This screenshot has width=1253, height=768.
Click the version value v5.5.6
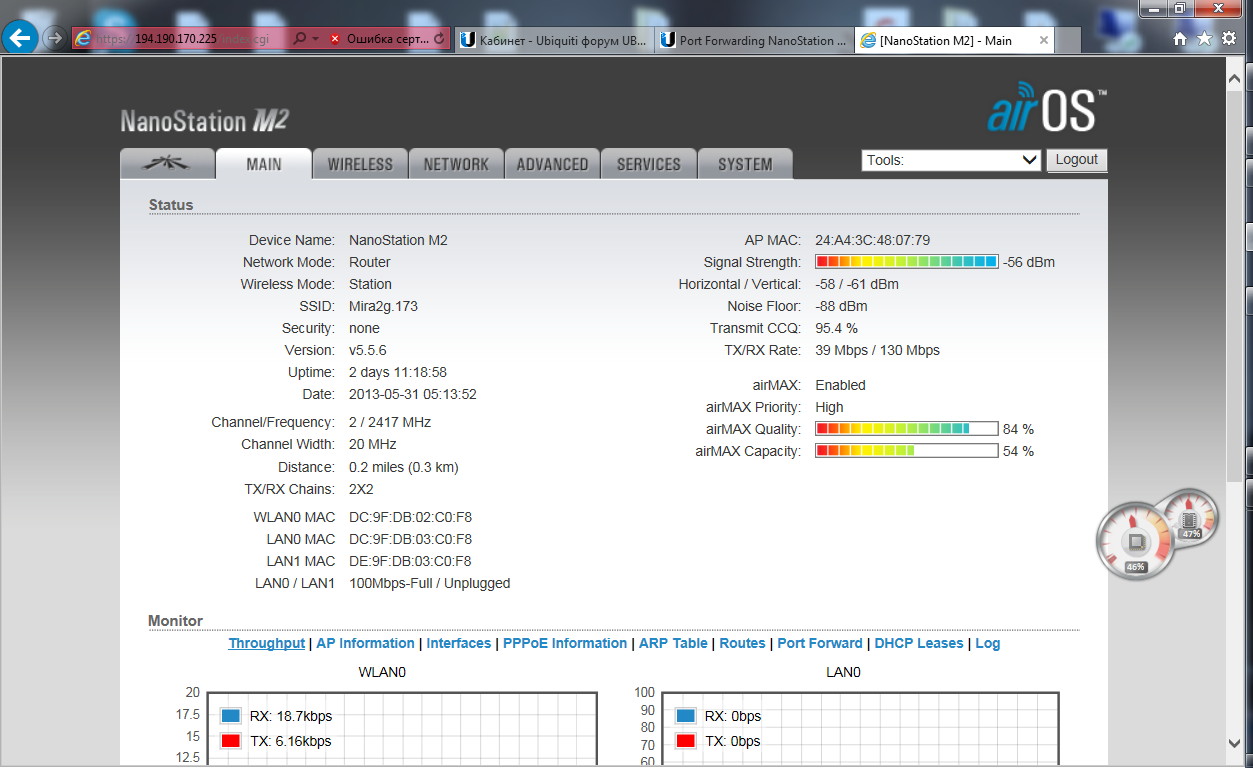click(x=368, y=350)
